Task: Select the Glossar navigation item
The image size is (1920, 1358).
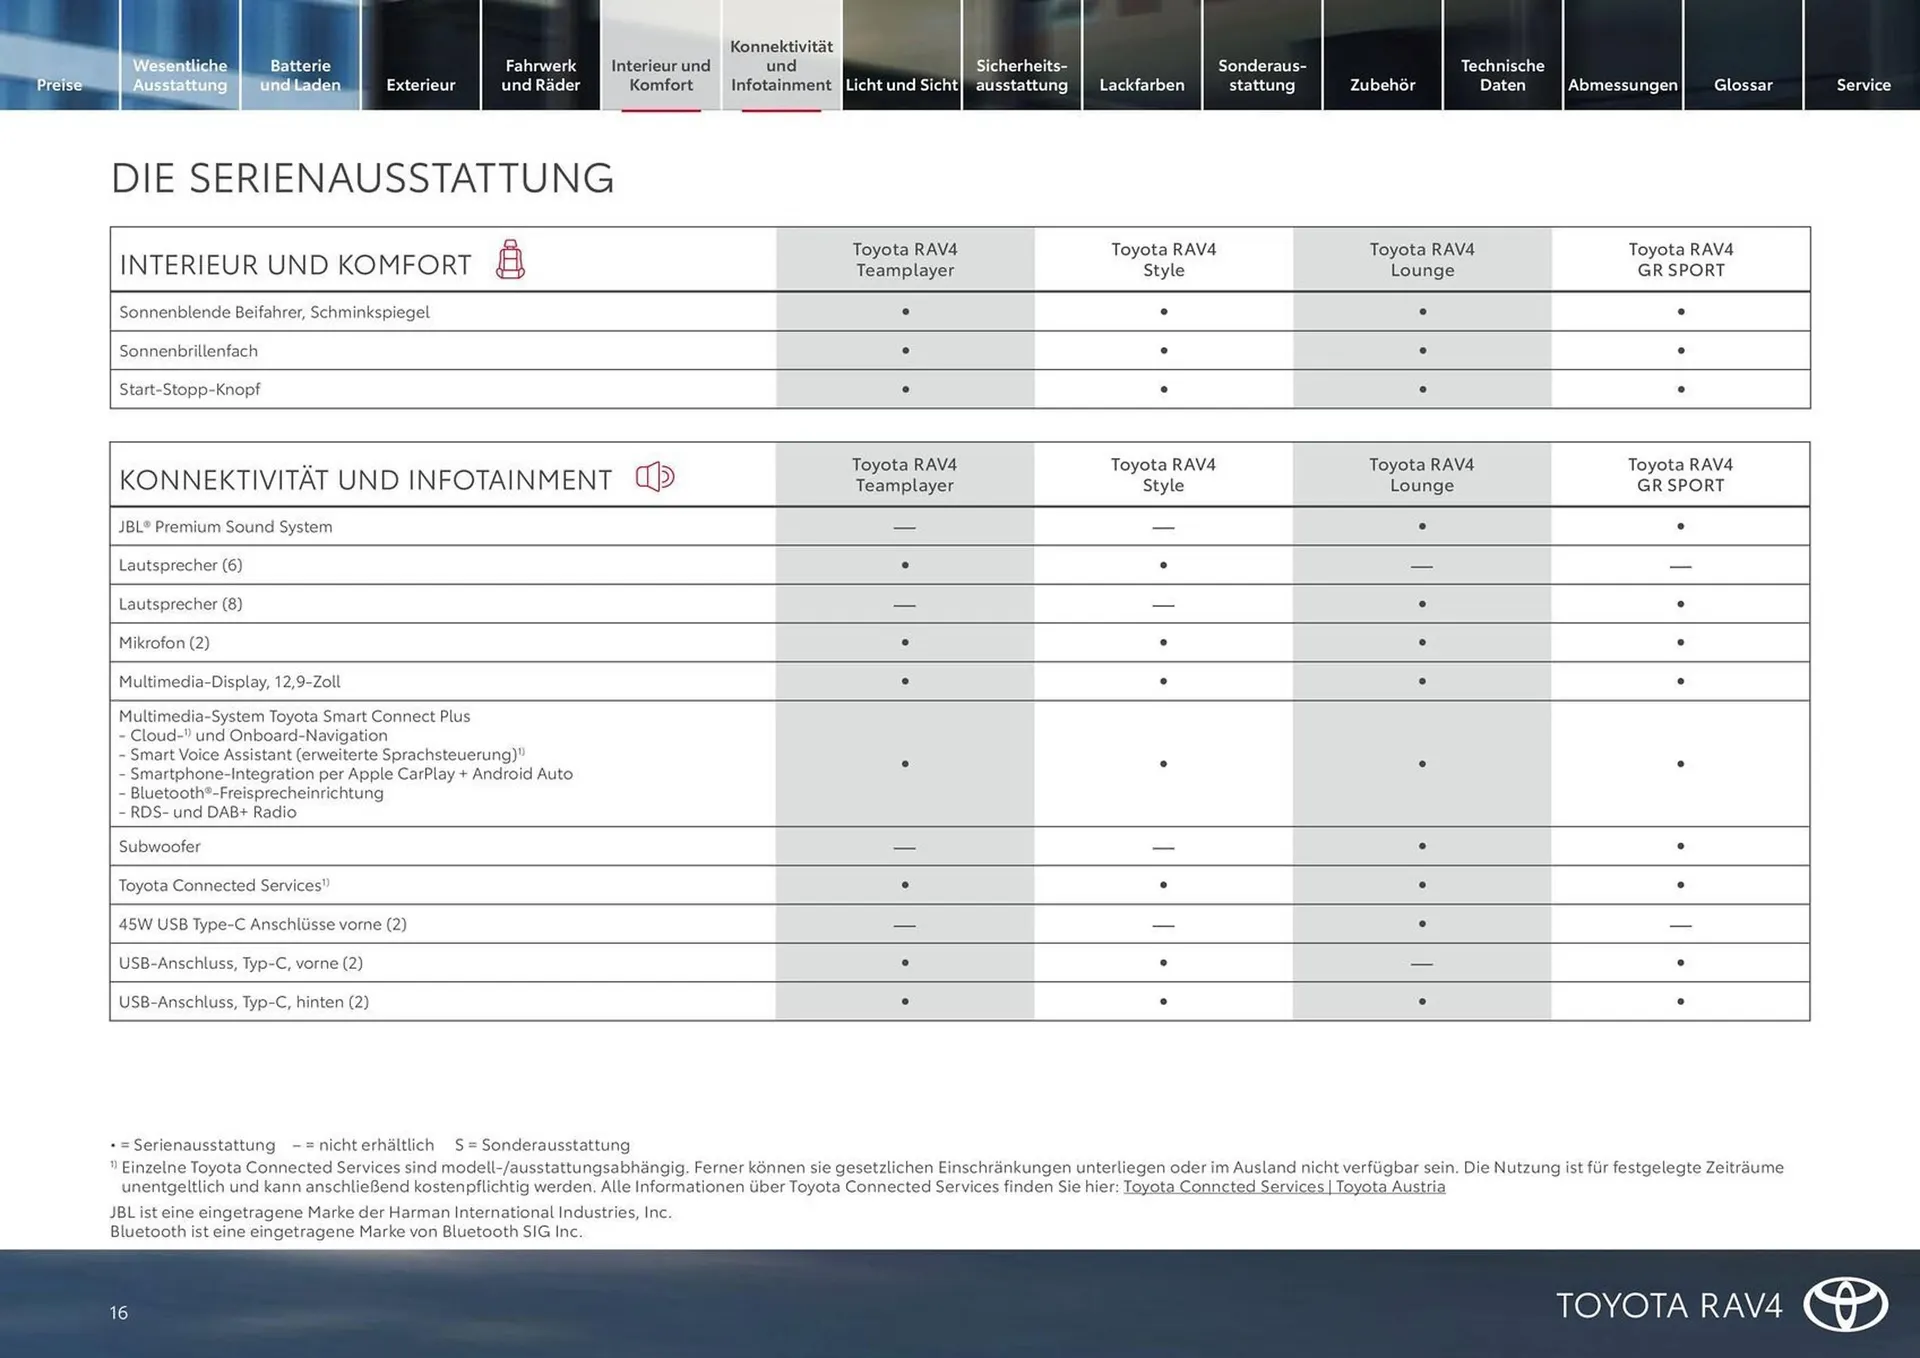Action: point(1743,85)
